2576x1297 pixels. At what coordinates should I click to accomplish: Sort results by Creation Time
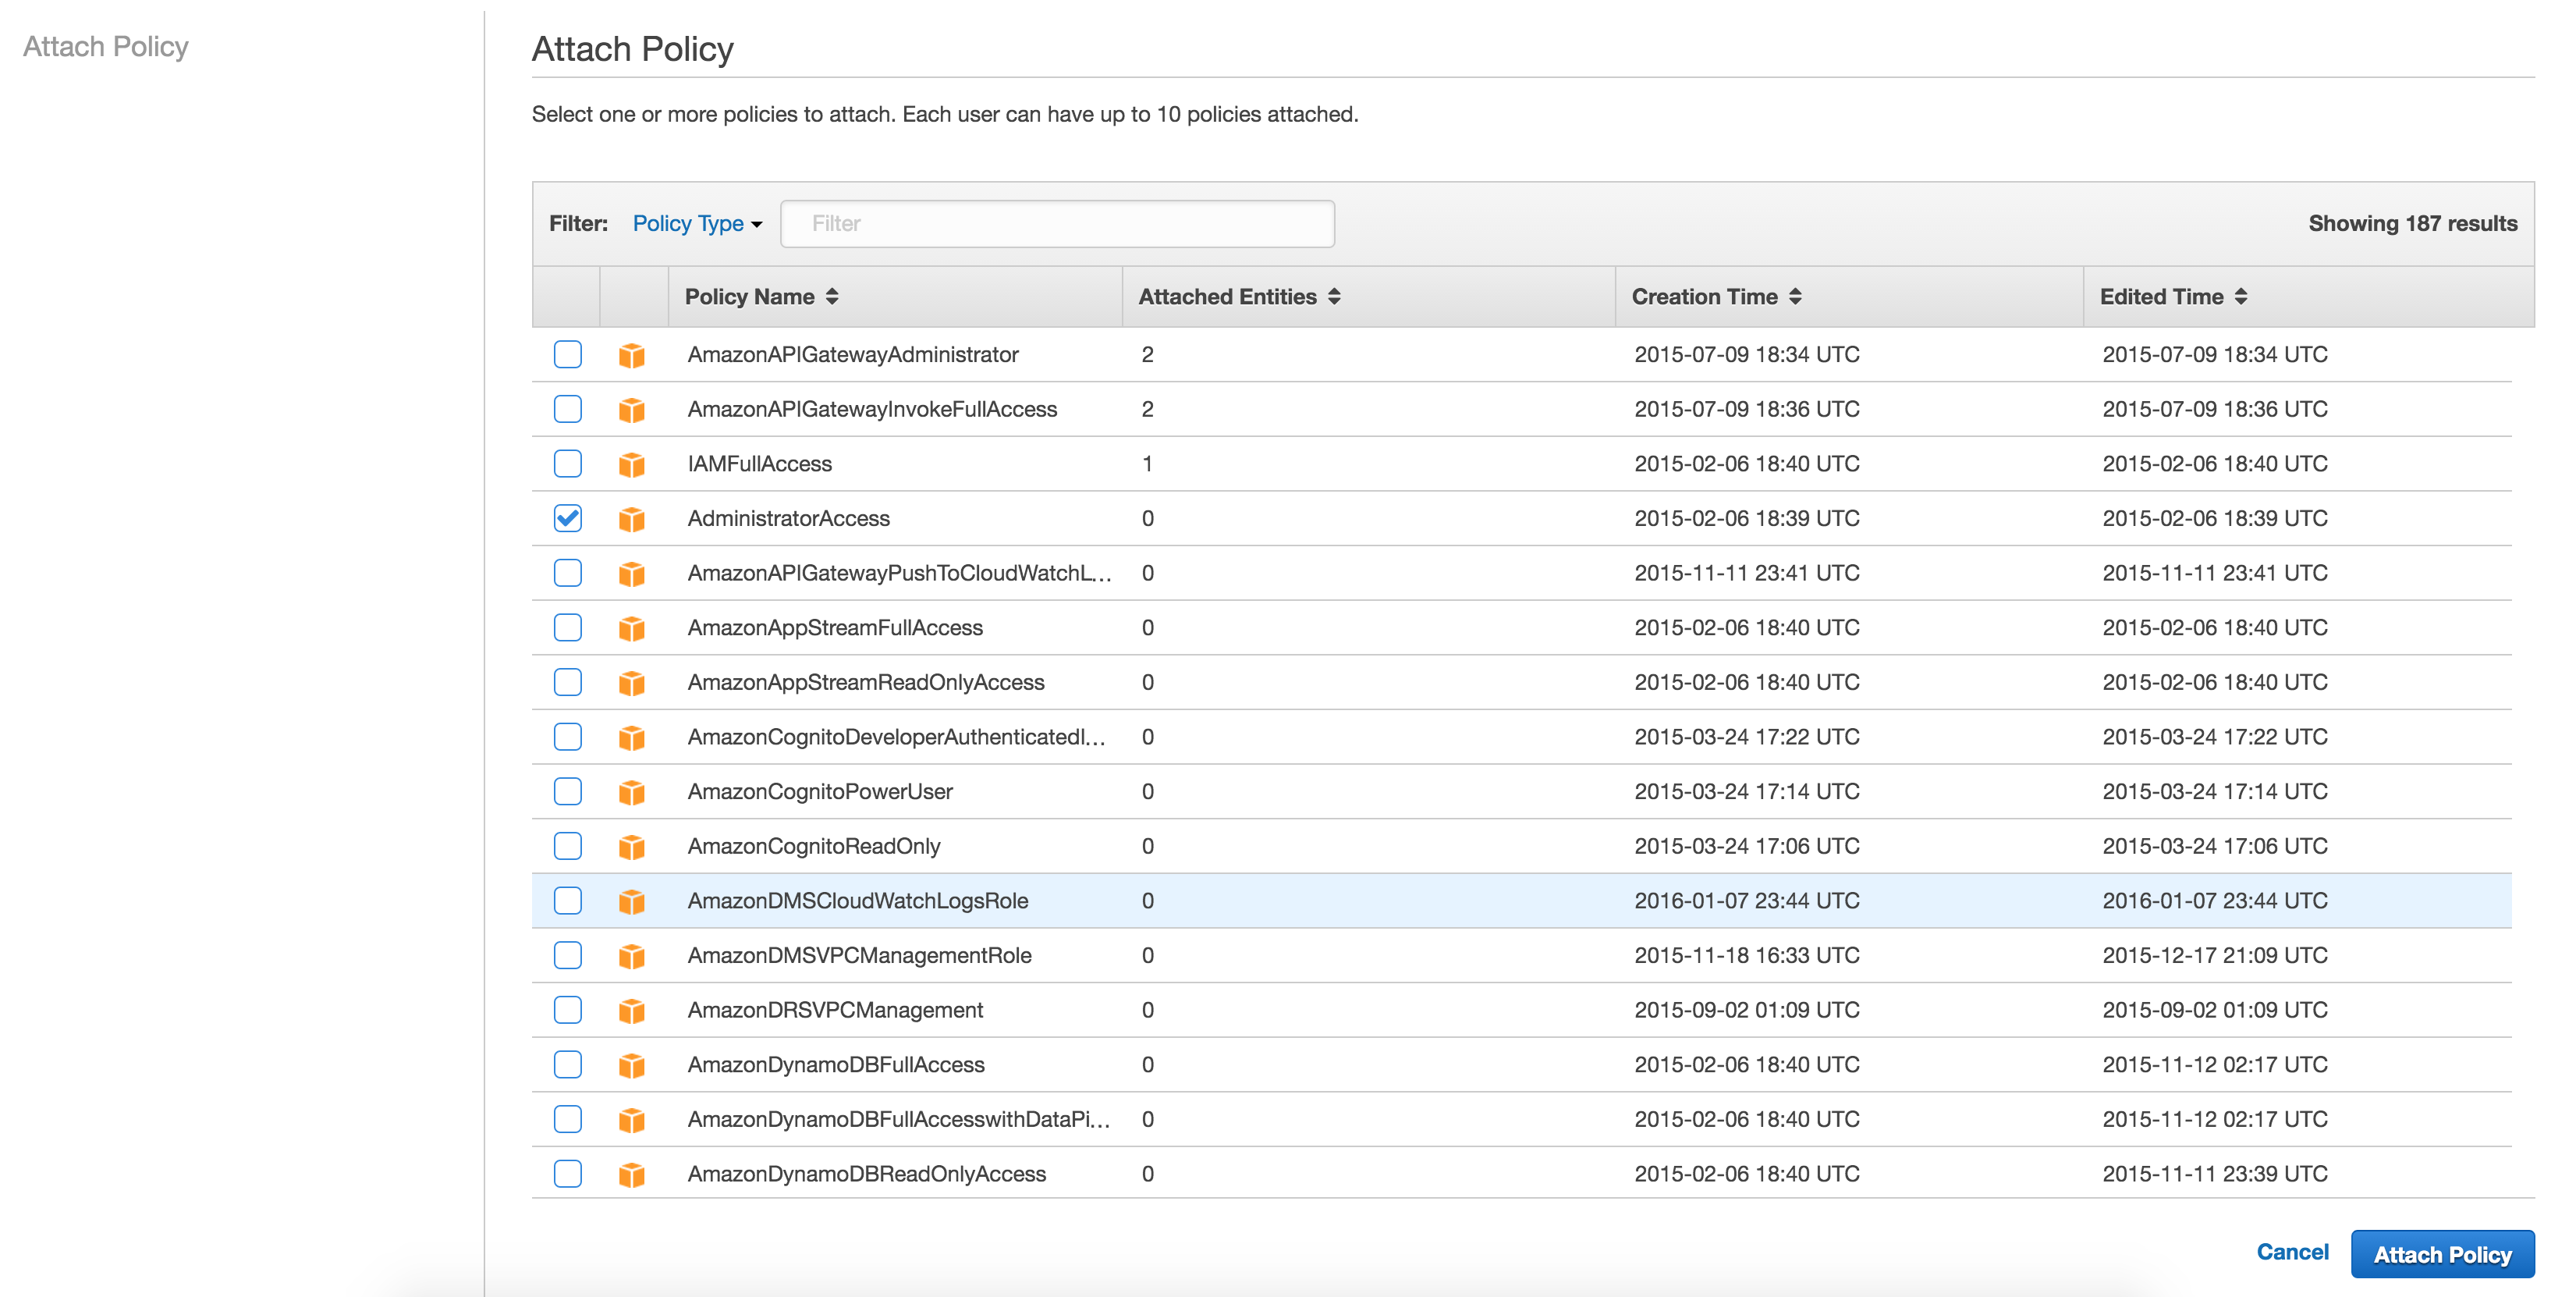(1716, 296)
